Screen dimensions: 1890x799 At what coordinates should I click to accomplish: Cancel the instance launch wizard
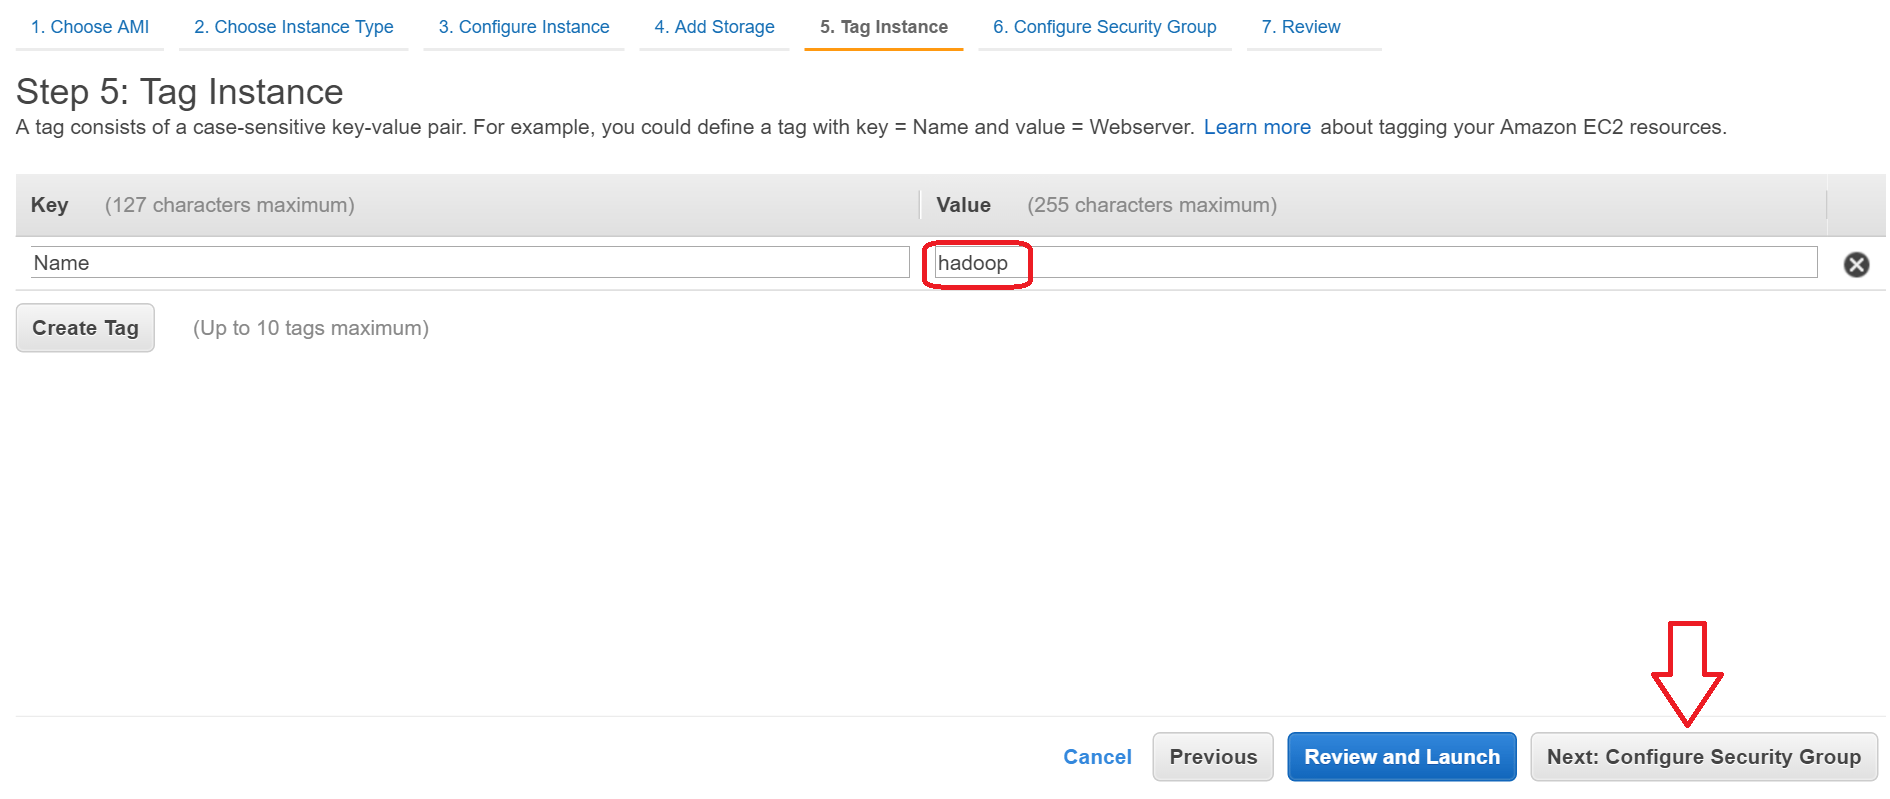pos(1097,757)
